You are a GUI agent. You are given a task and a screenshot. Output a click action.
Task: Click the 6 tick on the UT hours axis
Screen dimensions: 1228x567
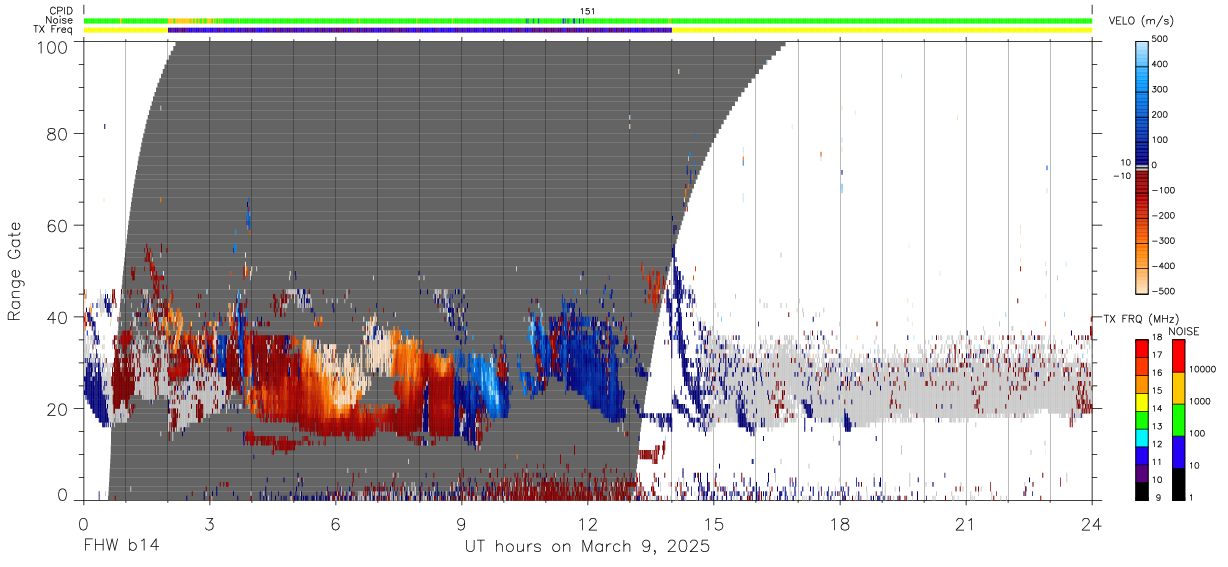click(336, 523)
